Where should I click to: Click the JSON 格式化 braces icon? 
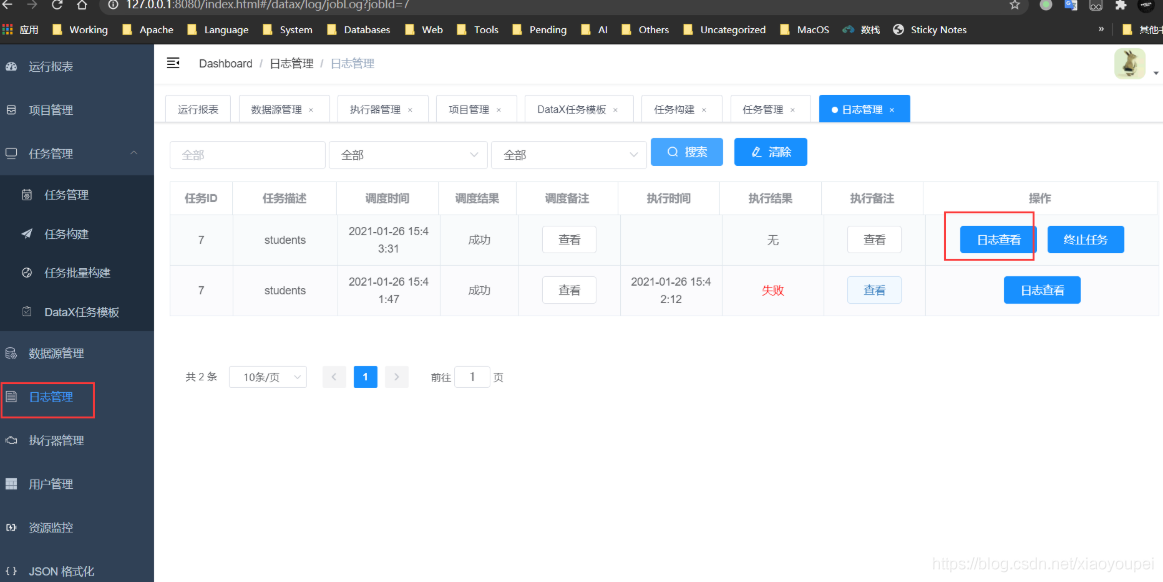click(x=11, y=572)
